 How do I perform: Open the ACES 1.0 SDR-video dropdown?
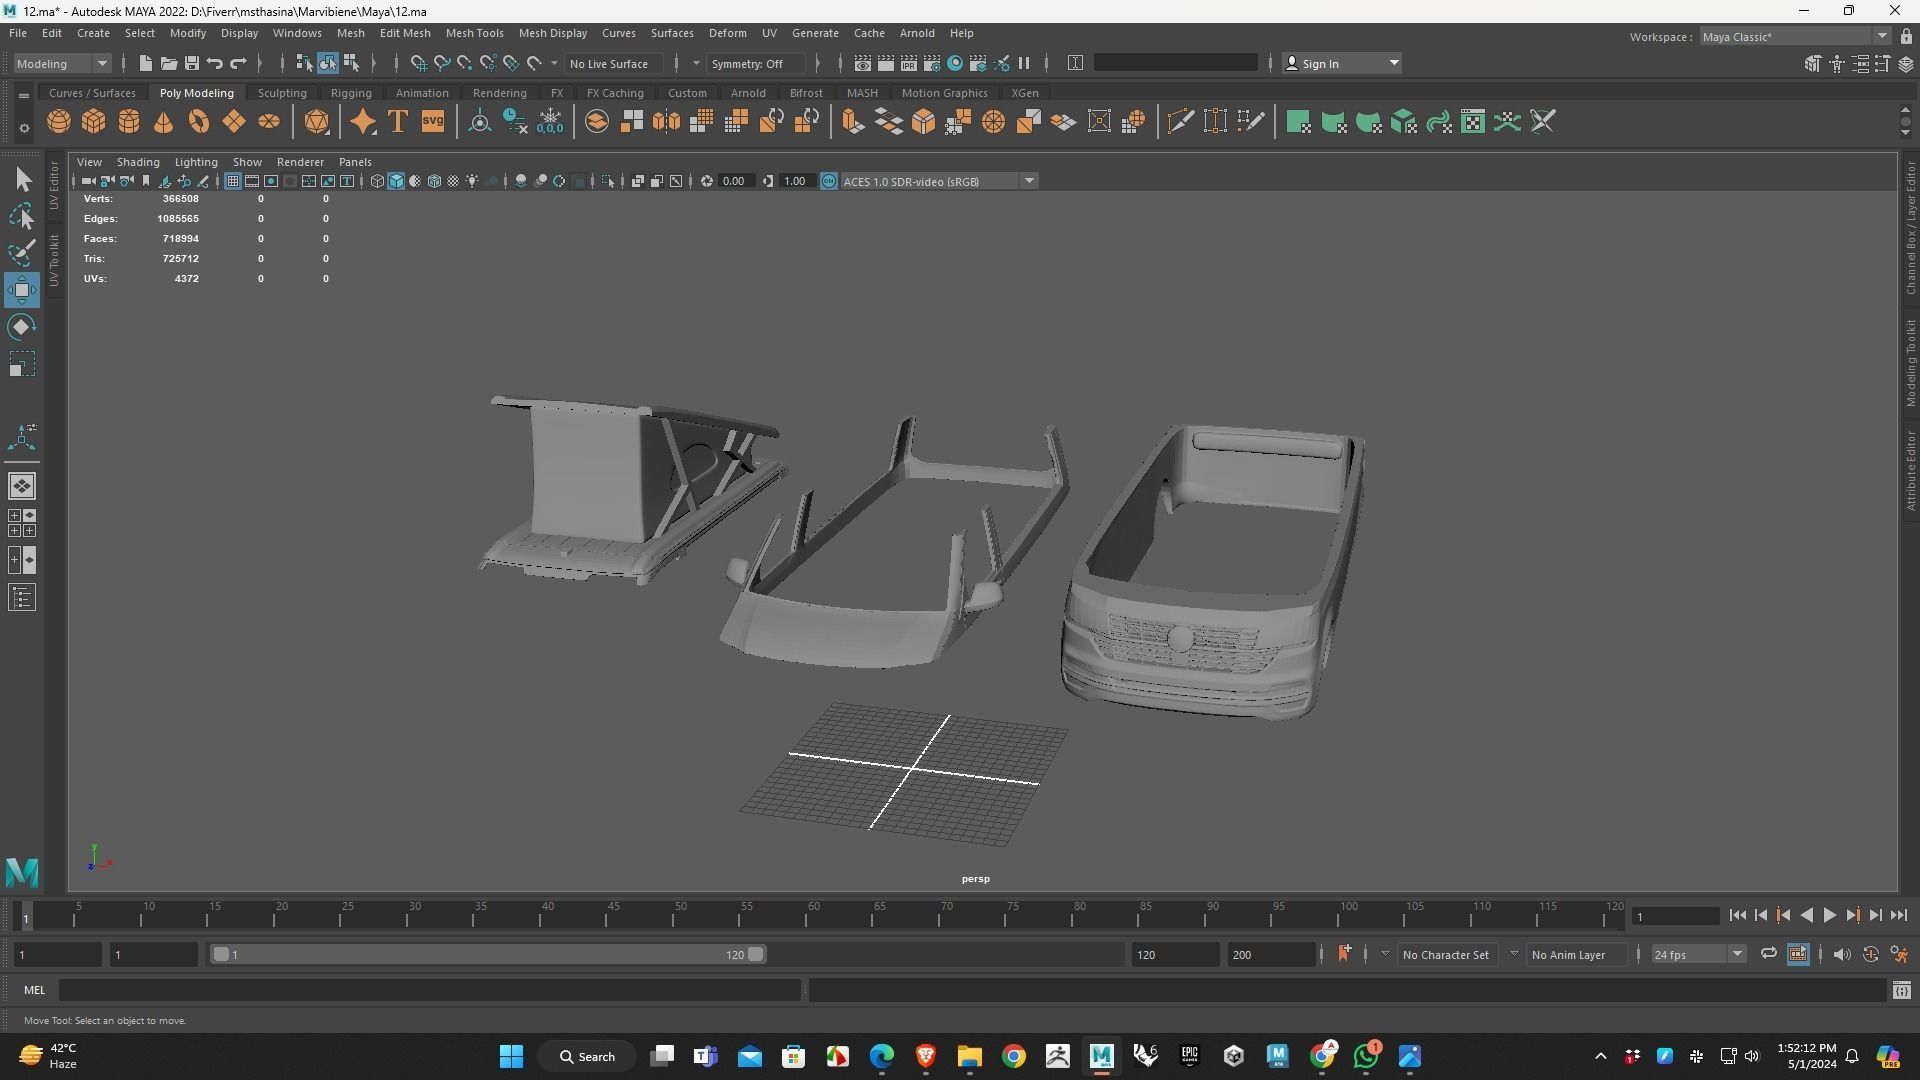click(x=939, y=181)
